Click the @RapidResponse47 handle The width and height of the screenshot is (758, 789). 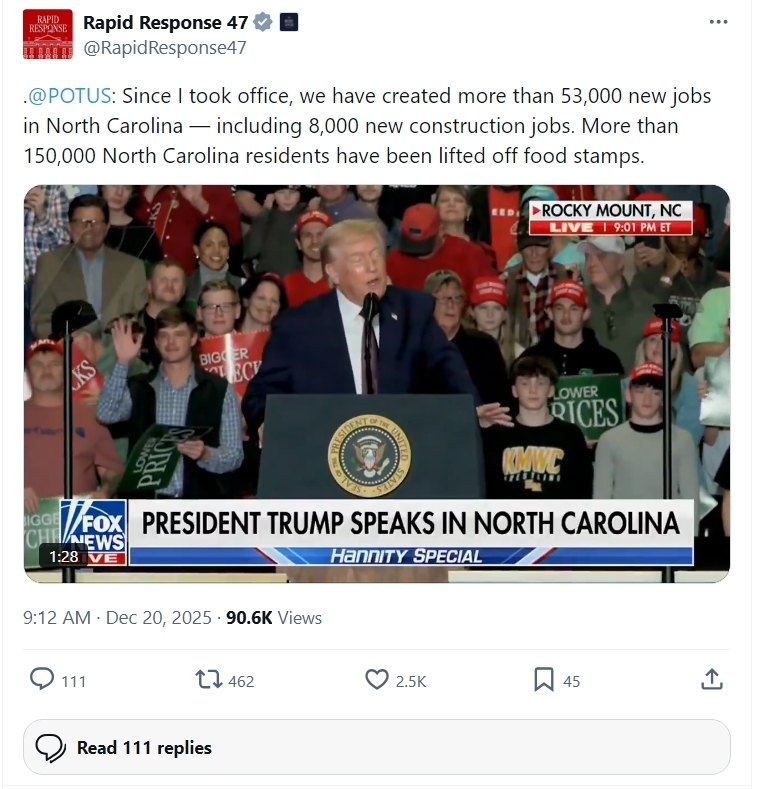coord(165,48)
